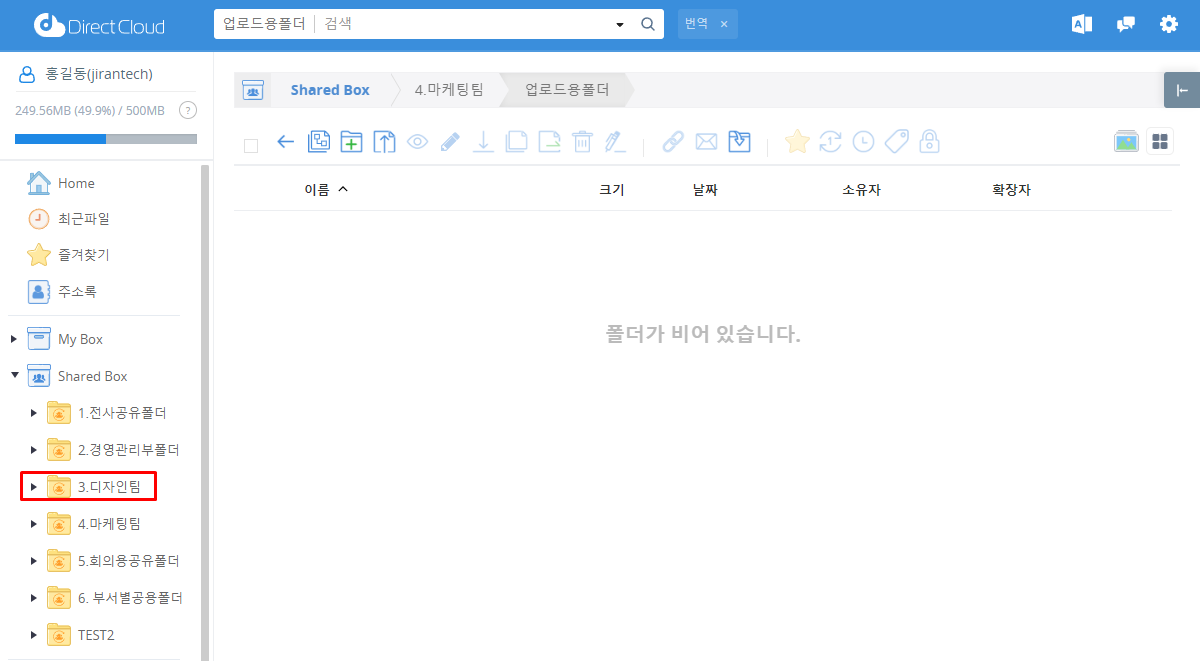
Task: Click the star favorite icon in toolbar
Action: point(796,142)
